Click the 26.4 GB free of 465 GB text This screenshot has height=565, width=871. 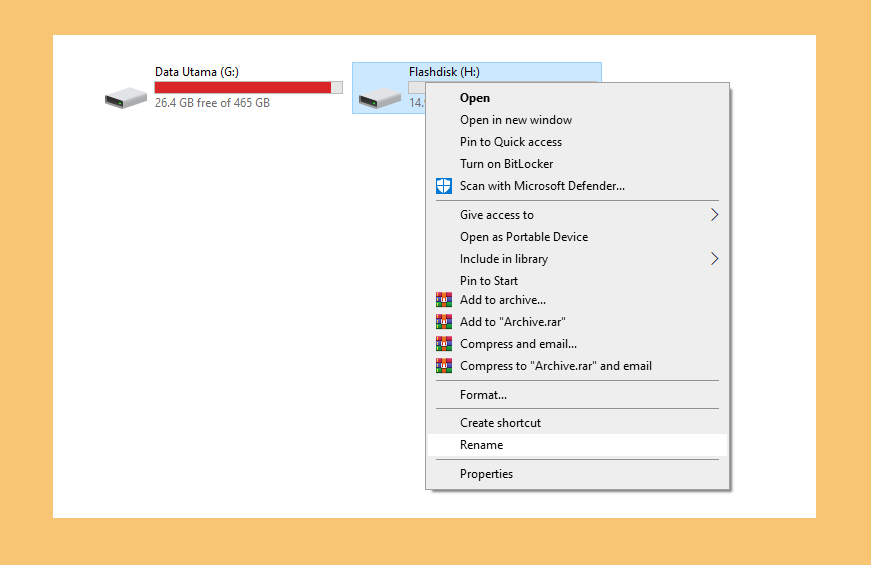pos(212,103)
